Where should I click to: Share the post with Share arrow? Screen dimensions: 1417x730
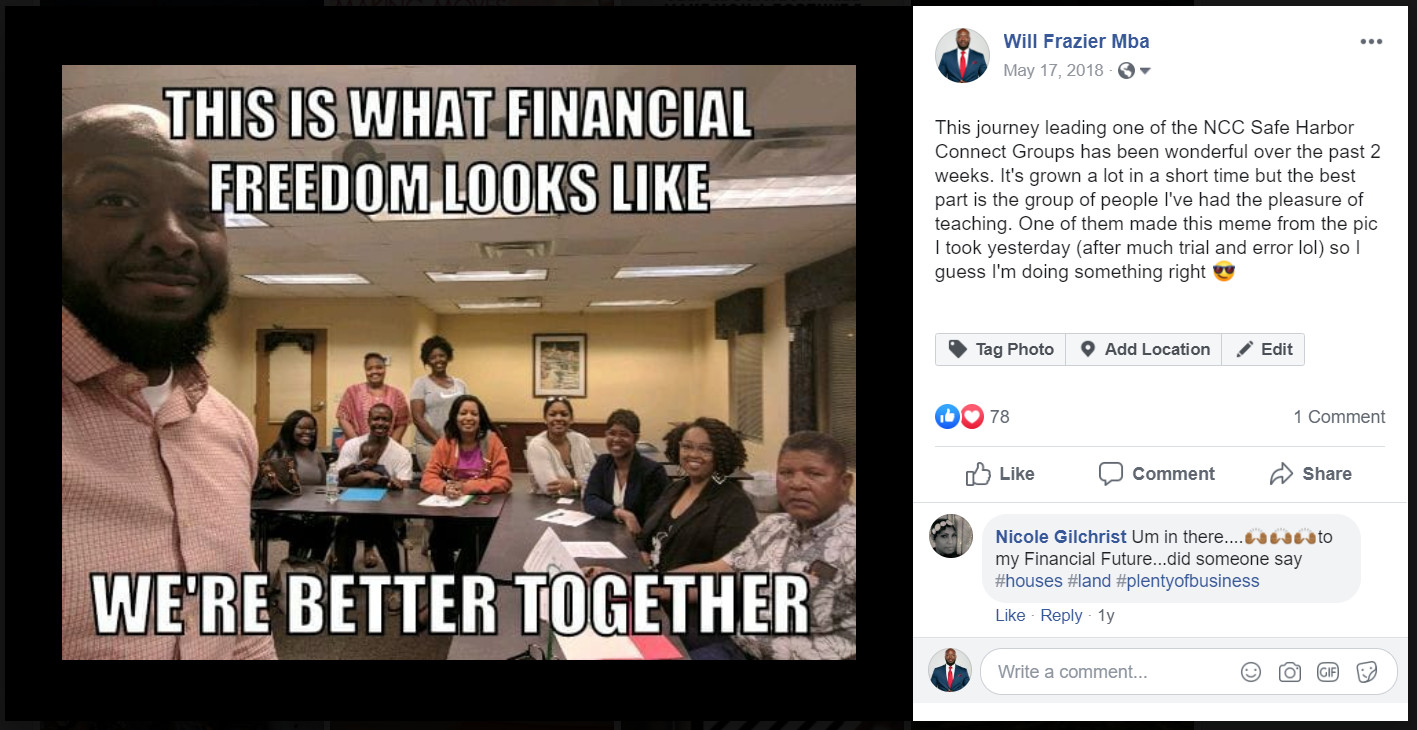(x=1310, y=474)
